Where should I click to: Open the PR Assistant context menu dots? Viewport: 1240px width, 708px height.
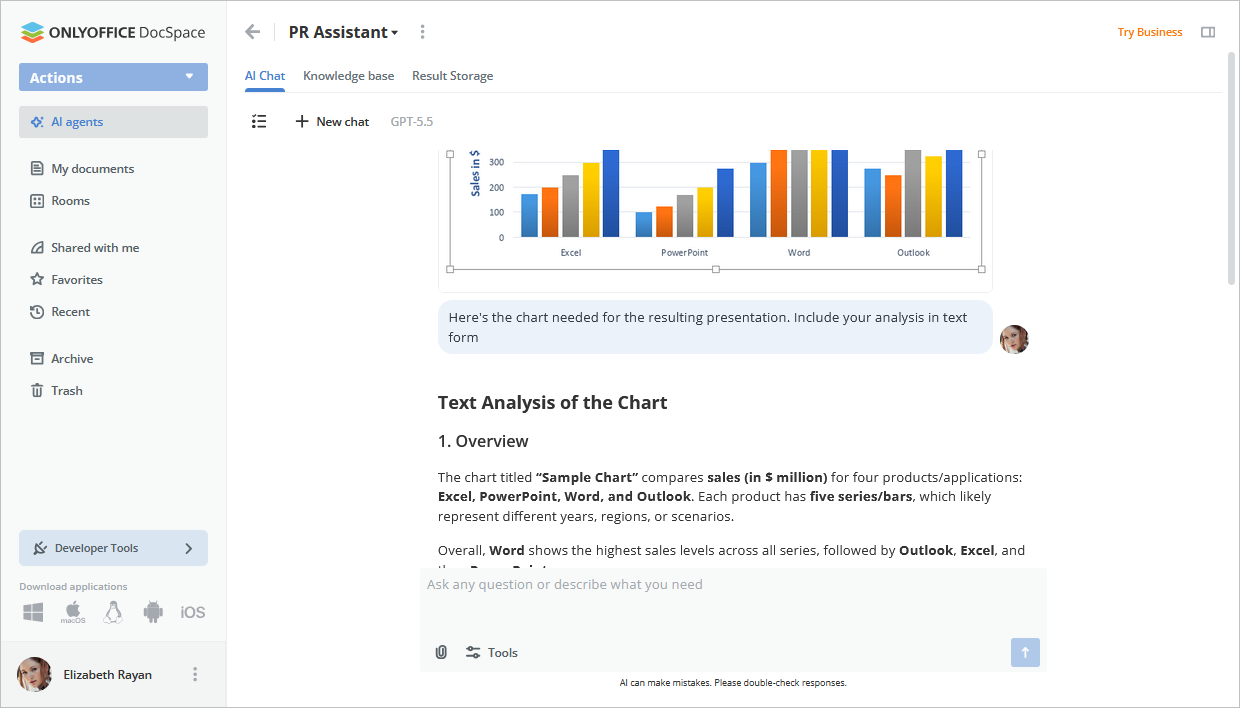point(422,32)
